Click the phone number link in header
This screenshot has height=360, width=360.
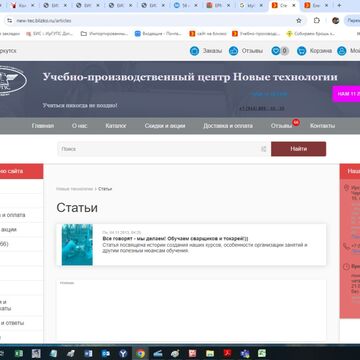262,108
